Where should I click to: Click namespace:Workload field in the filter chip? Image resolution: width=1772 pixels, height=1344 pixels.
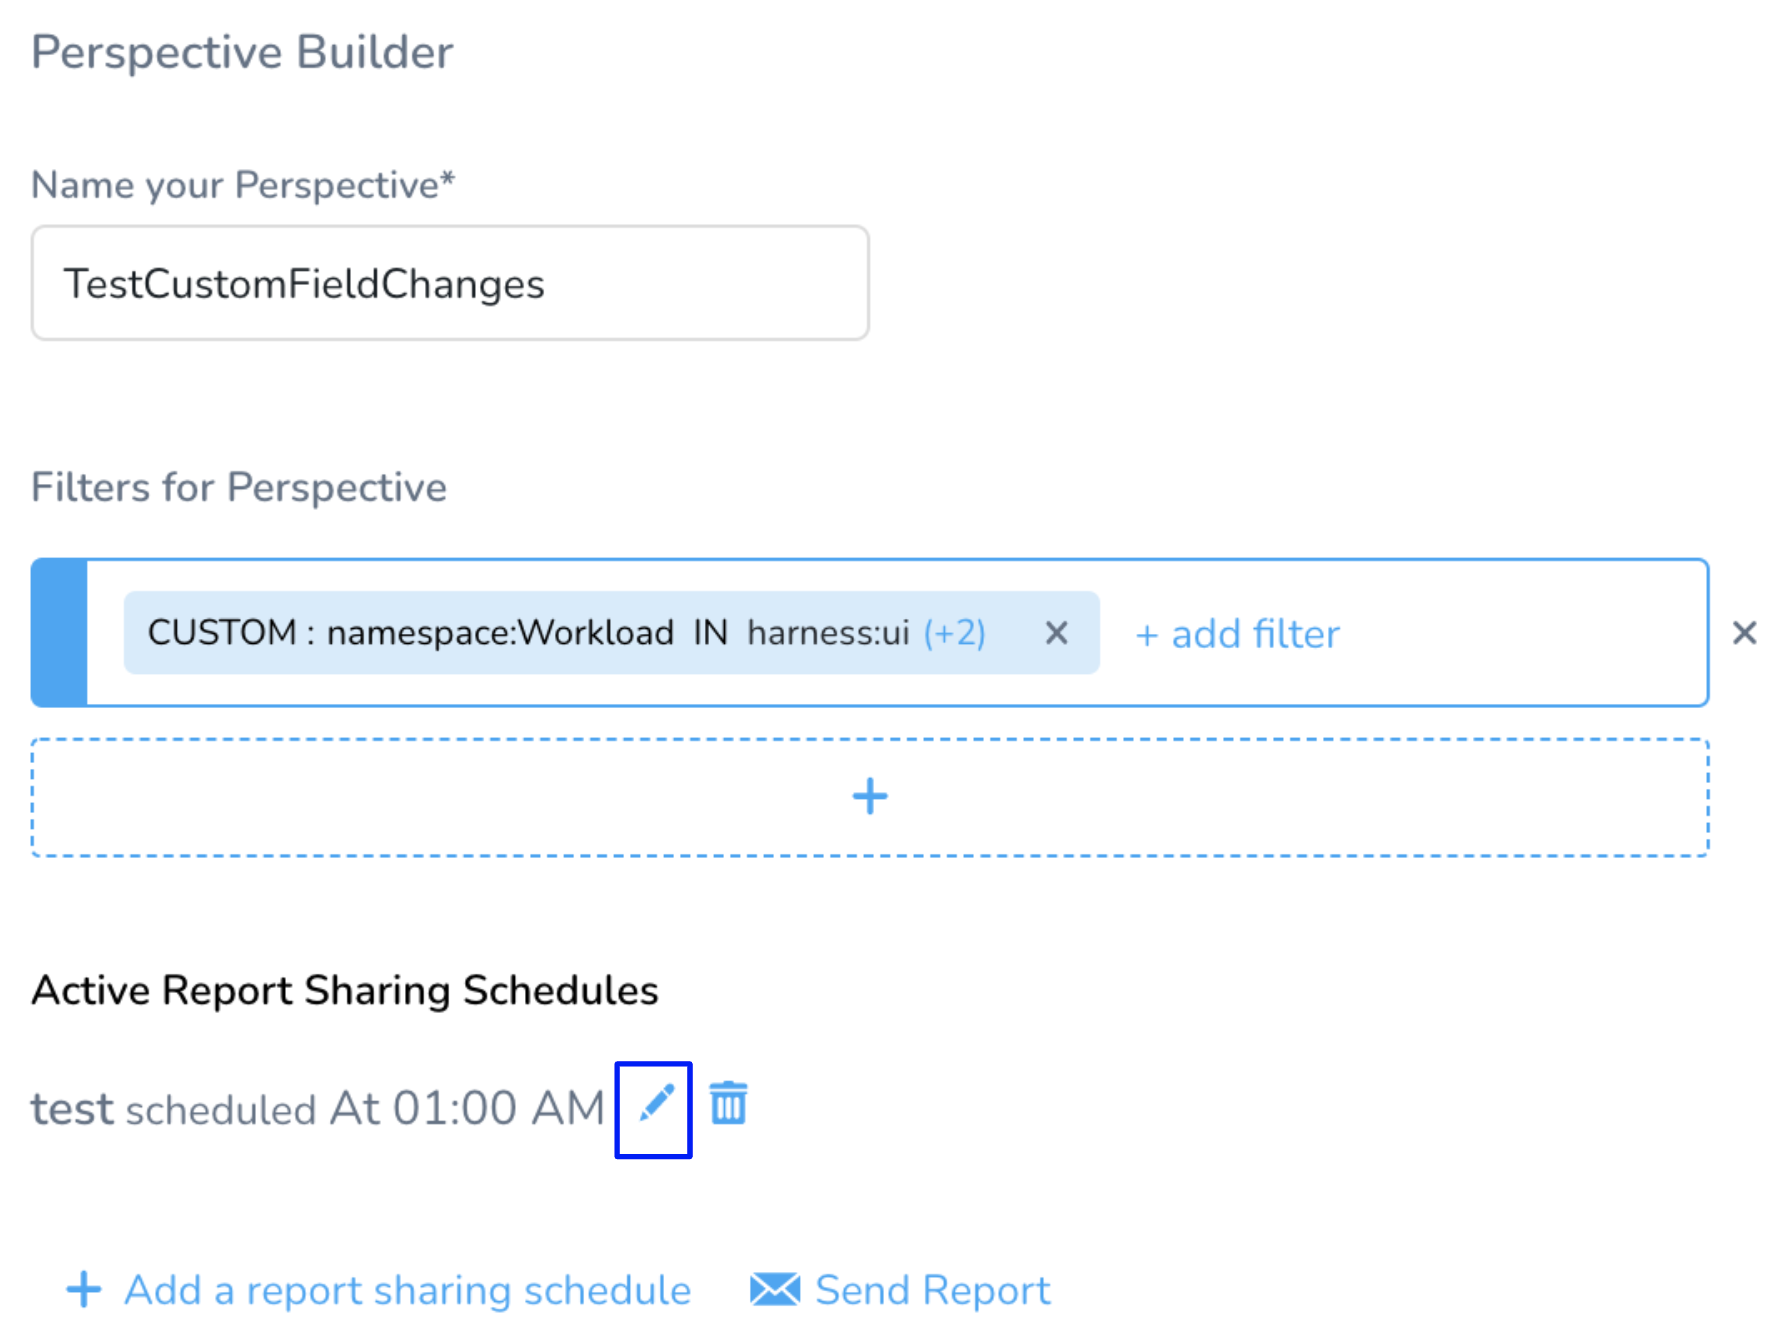coord(500,633)
